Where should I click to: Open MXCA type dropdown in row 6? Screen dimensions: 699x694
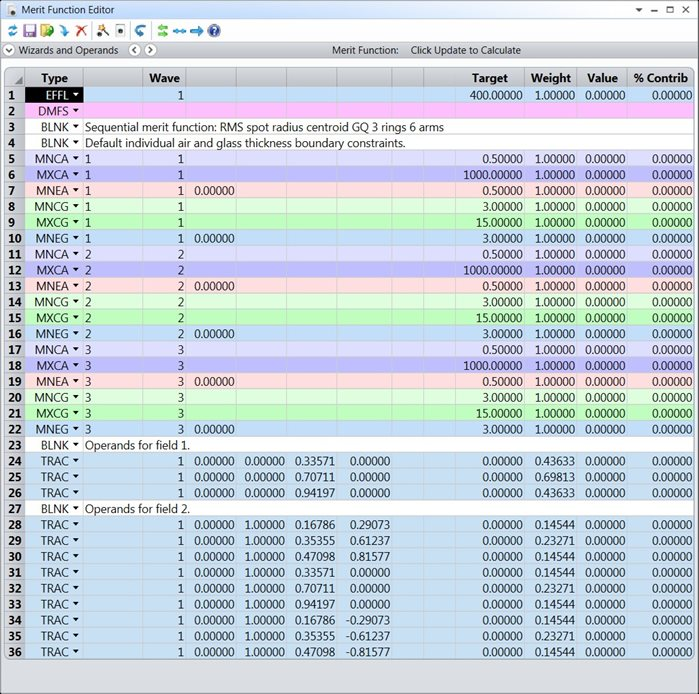(76, 174)
